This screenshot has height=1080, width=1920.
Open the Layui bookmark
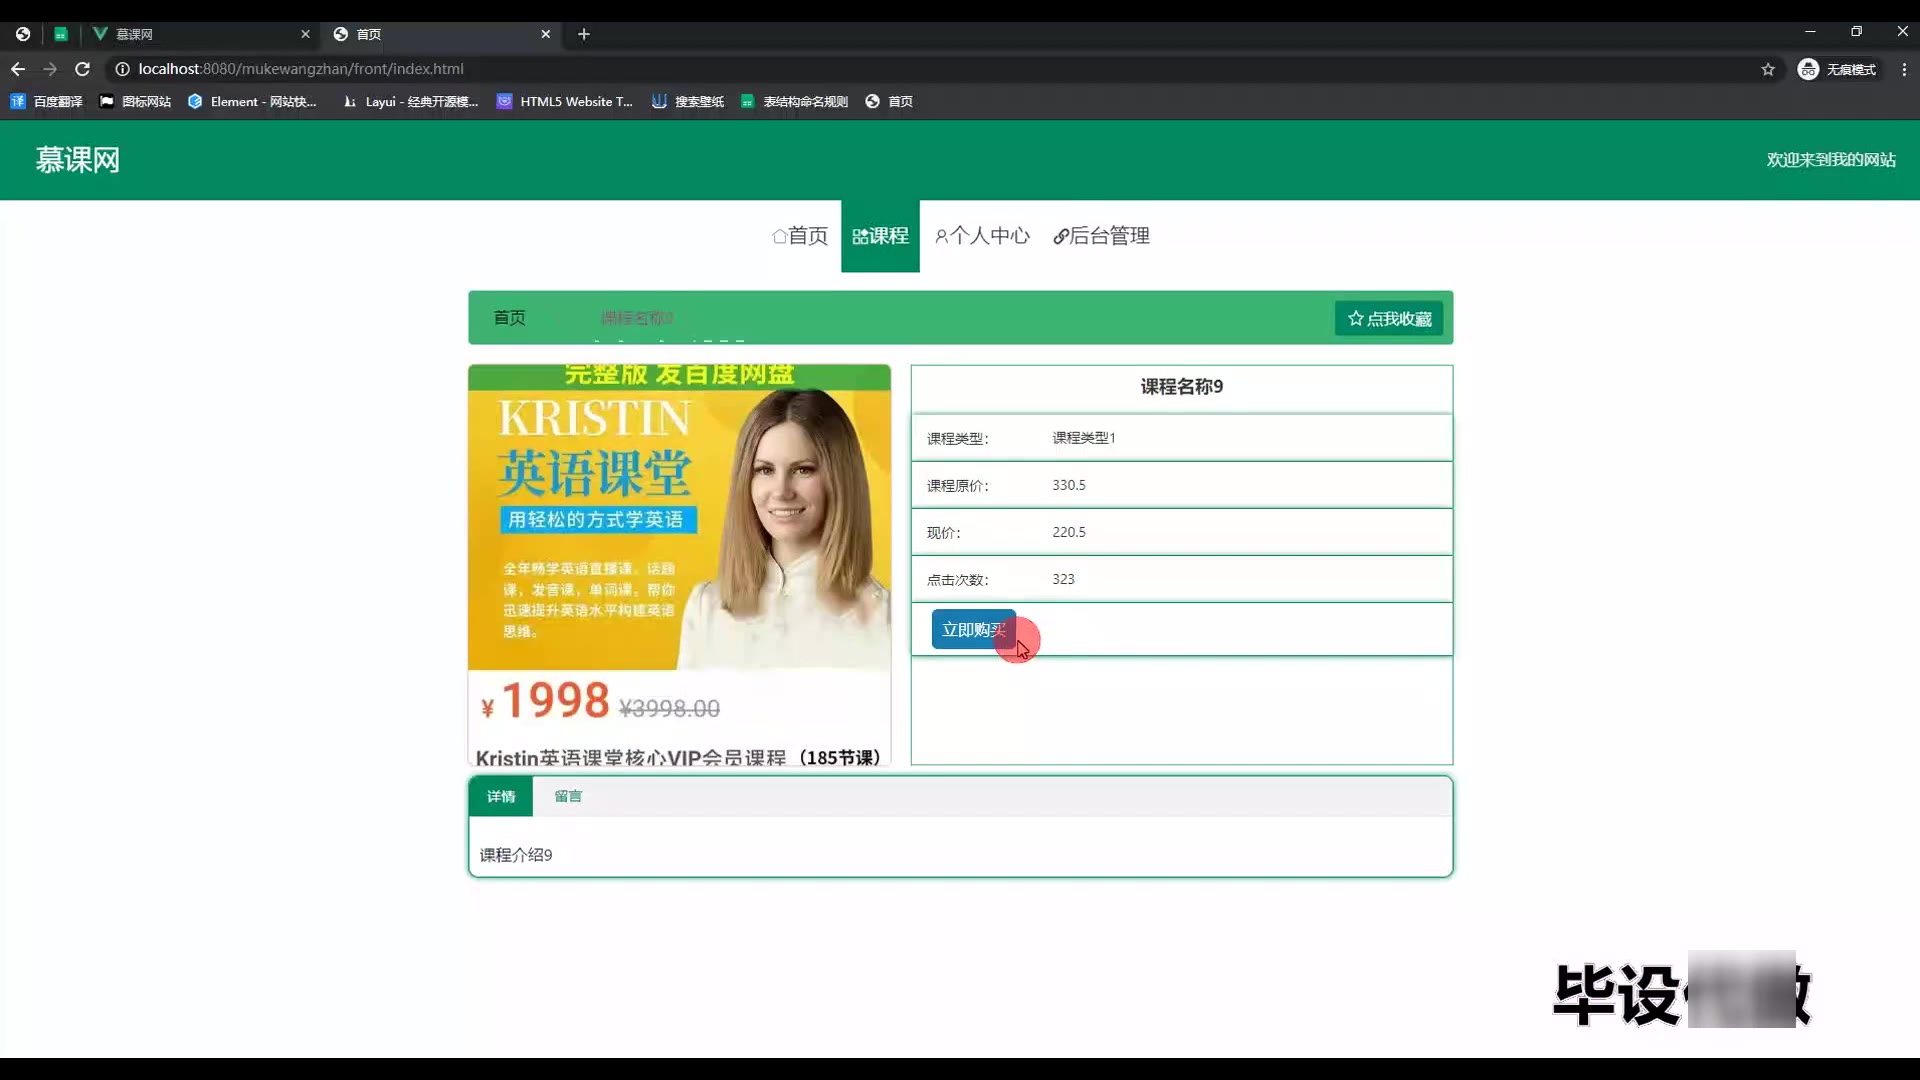[411, 101]
